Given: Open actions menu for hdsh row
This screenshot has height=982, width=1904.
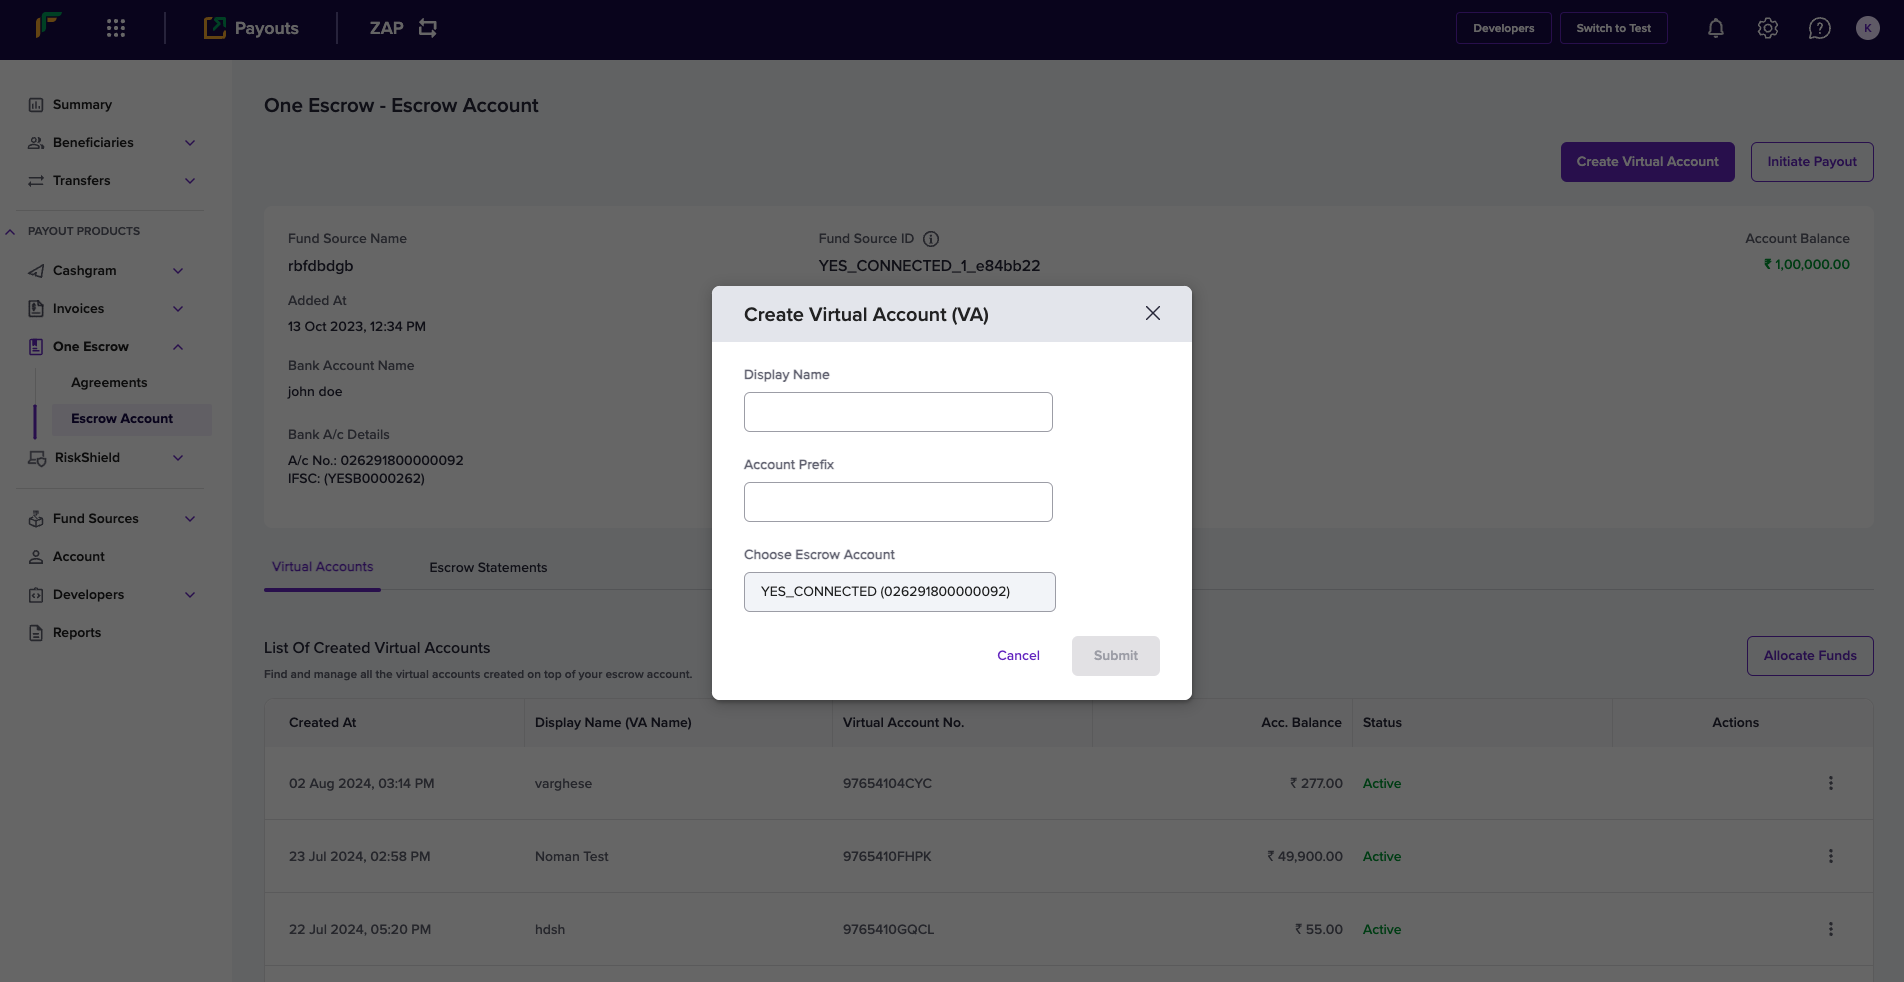Looking at the screenshot, I should point(1831,929).
